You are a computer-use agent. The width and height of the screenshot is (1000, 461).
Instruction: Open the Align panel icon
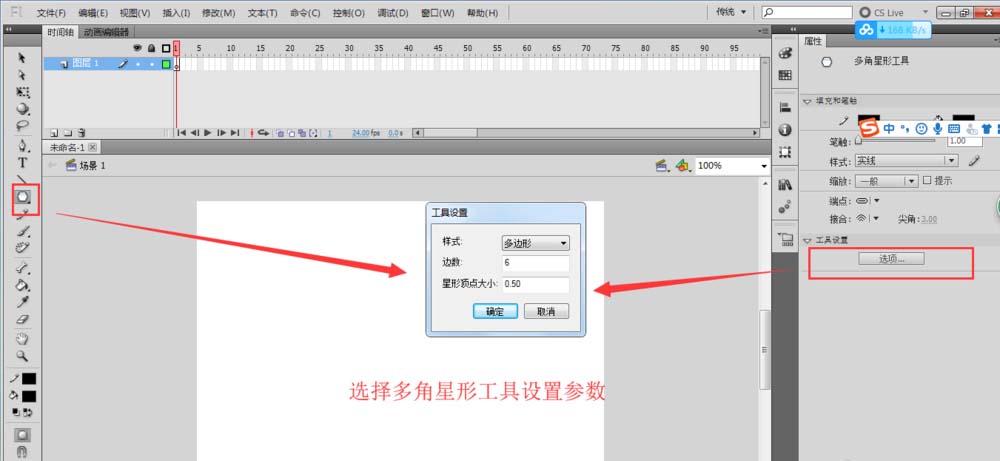785,108
